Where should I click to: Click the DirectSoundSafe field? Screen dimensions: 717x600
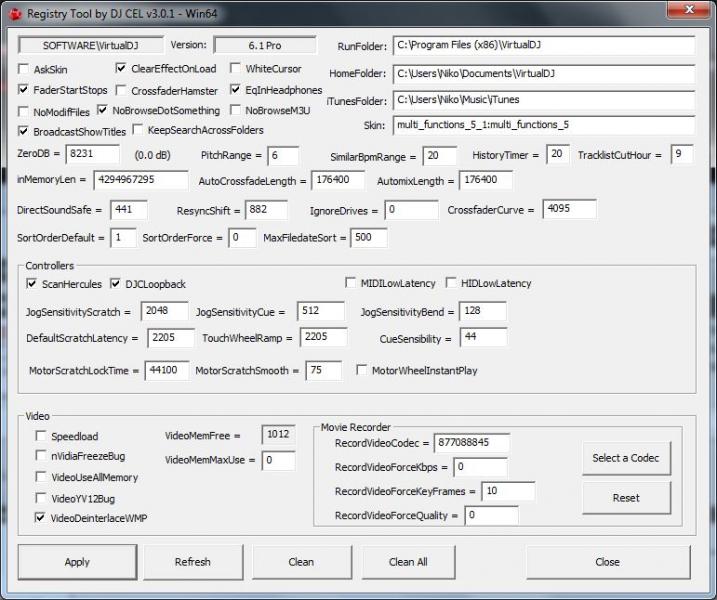[129, 210]
